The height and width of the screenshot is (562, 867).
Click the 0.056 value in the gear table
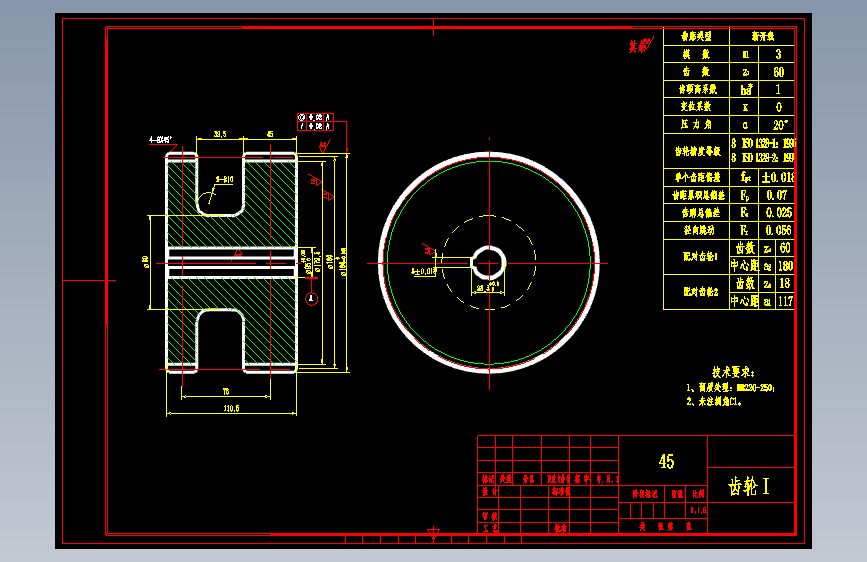coord(778,230)
